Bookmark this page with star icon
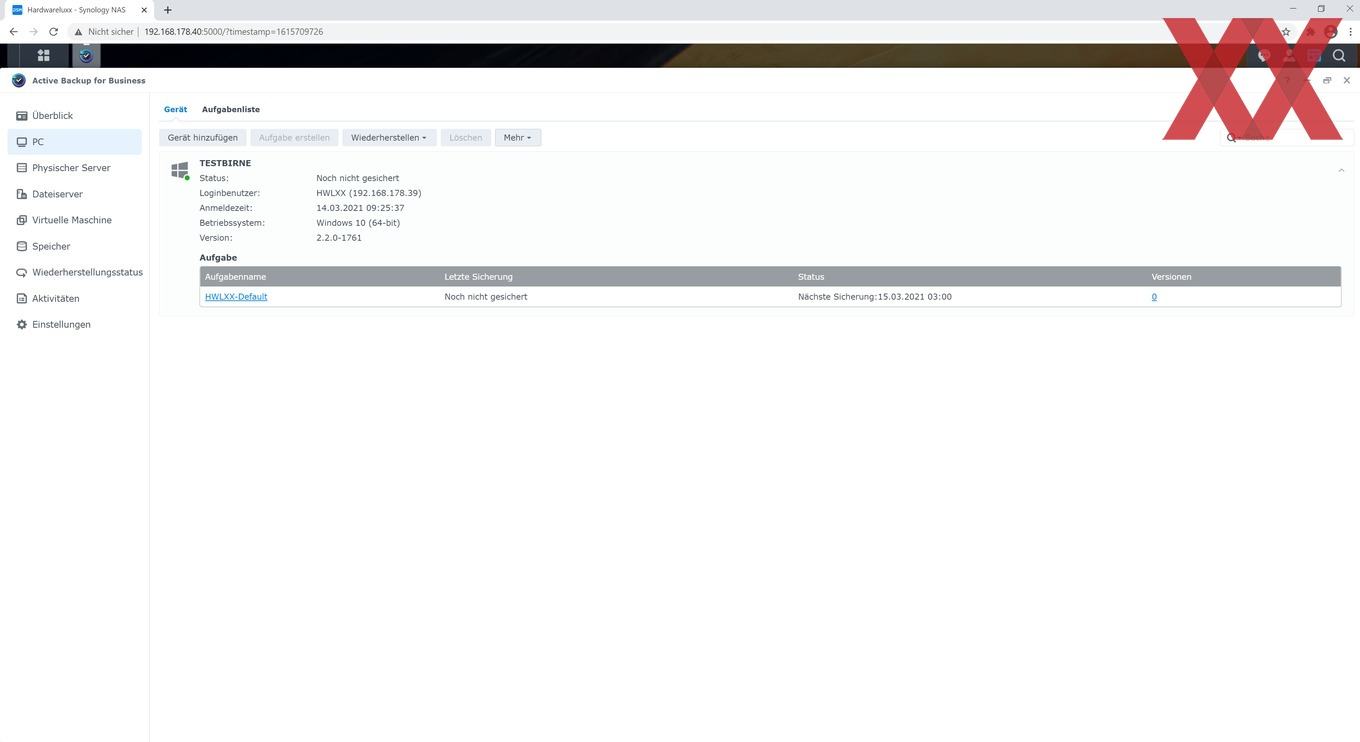Screen dimensions: 1360x742 pos(1286,32)
